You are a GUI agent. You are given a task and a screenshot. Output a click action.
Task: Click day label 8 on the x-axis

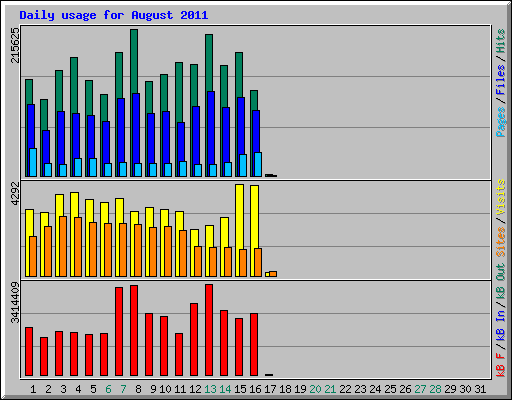point(138,389)
